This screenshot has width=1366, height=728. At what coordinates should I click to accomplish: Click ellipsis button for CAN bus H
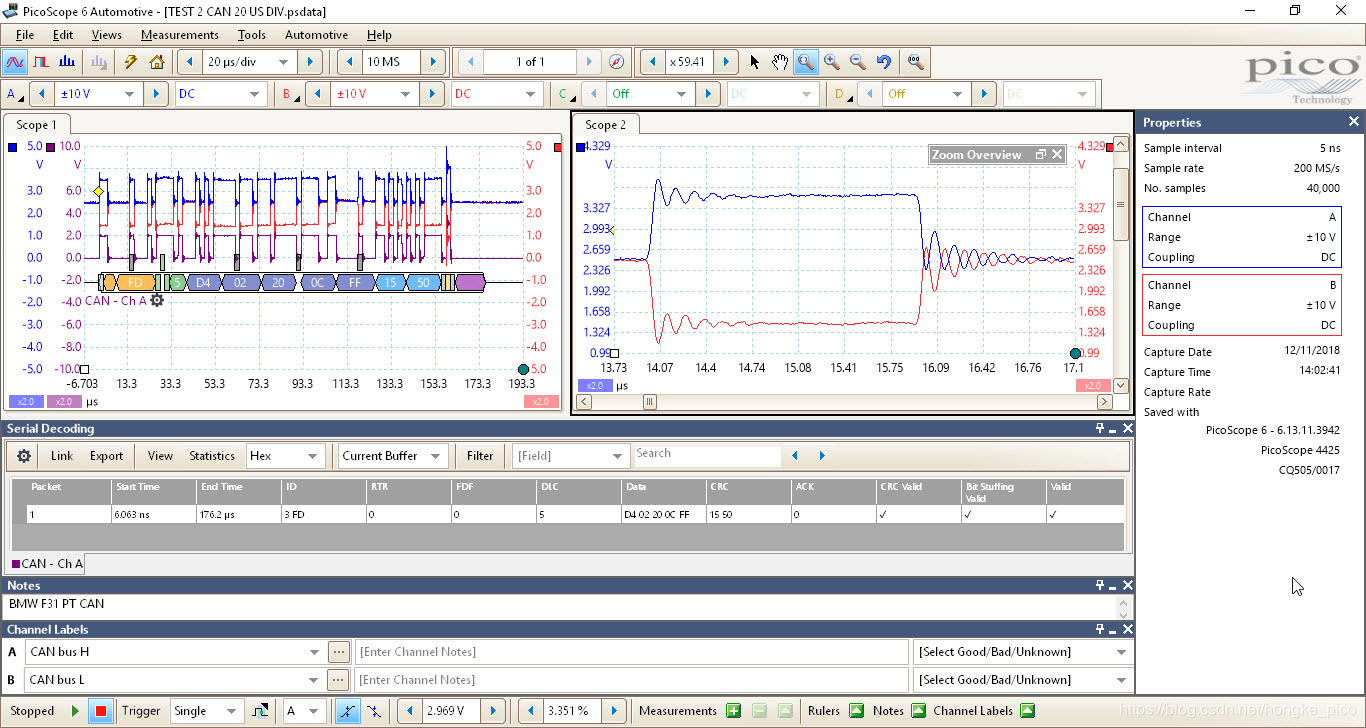tap(339, 652)
